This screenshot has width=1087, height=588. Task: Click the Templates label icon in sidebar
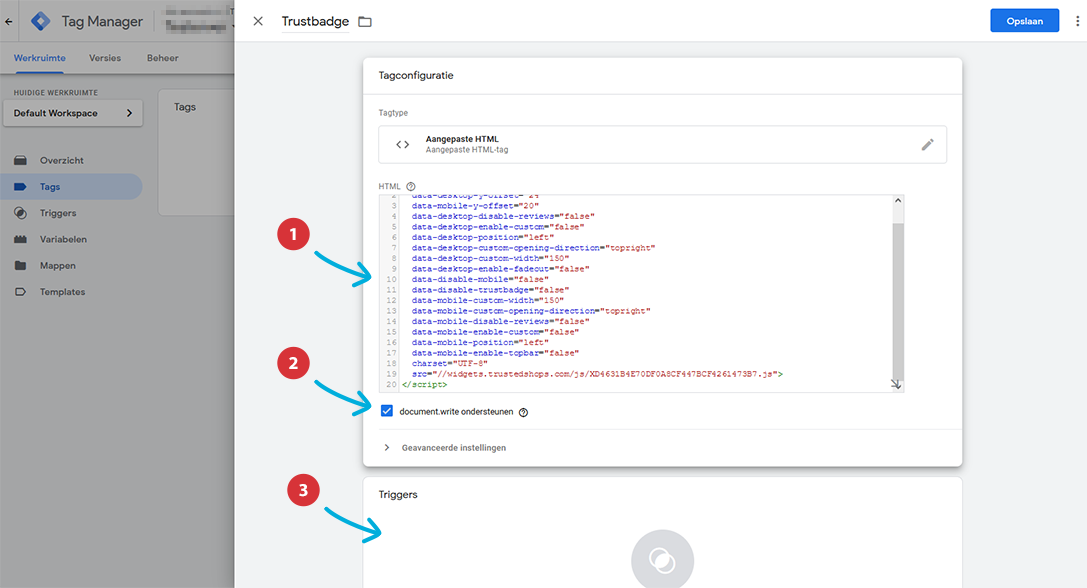click(x=20, y=292)
